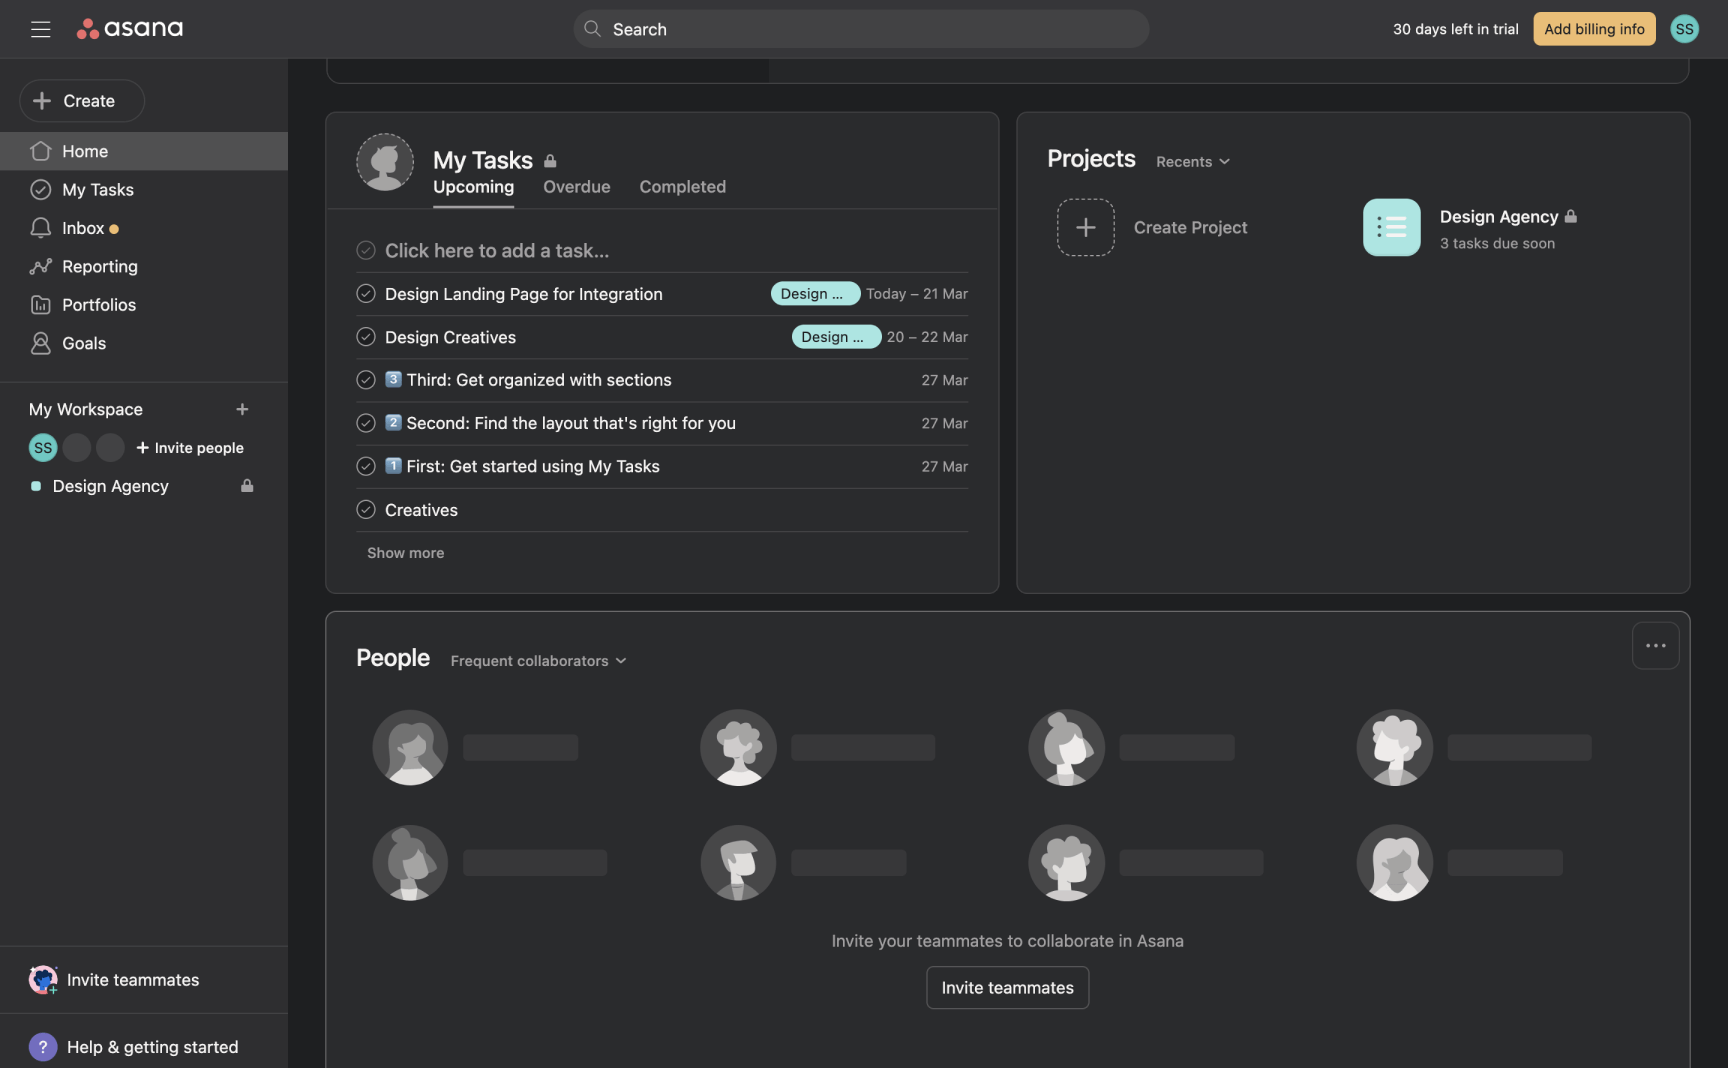Click the Asana logo
1728x1081 pixels.
click(x=130, y=28)
